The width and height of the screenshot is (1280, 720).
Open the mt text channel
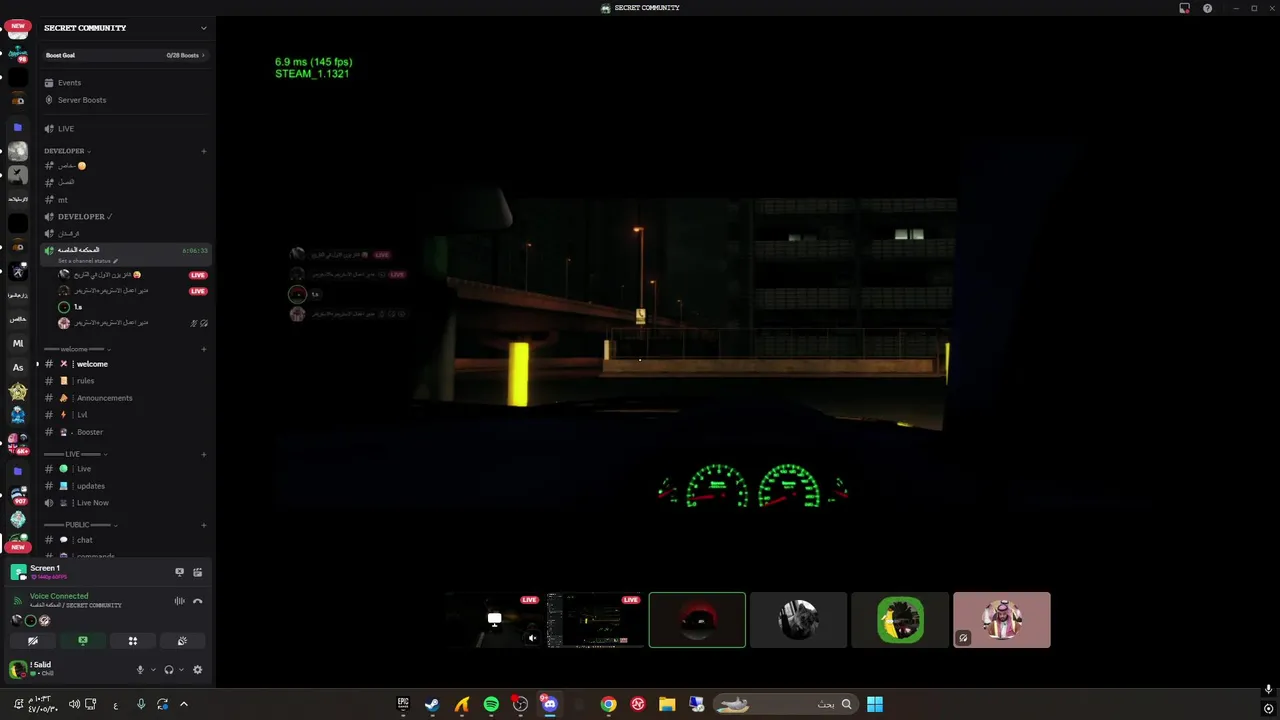(x=125, y=200)
